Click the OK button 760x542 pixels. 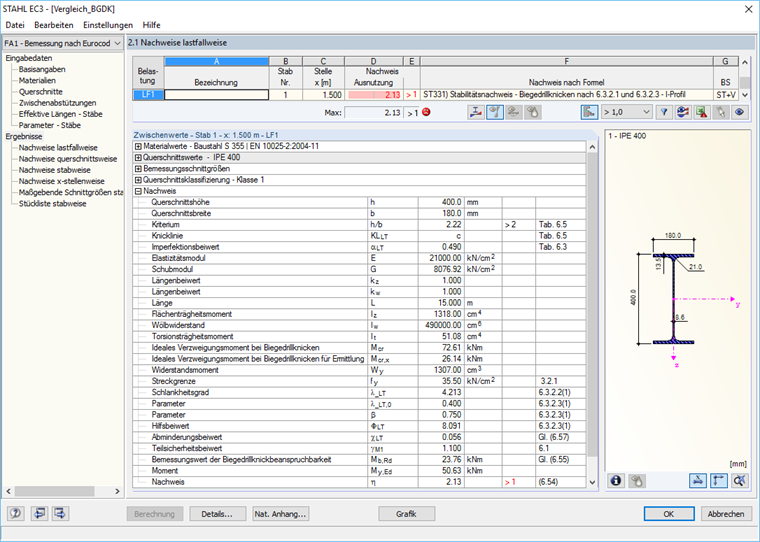coord(669,514)
